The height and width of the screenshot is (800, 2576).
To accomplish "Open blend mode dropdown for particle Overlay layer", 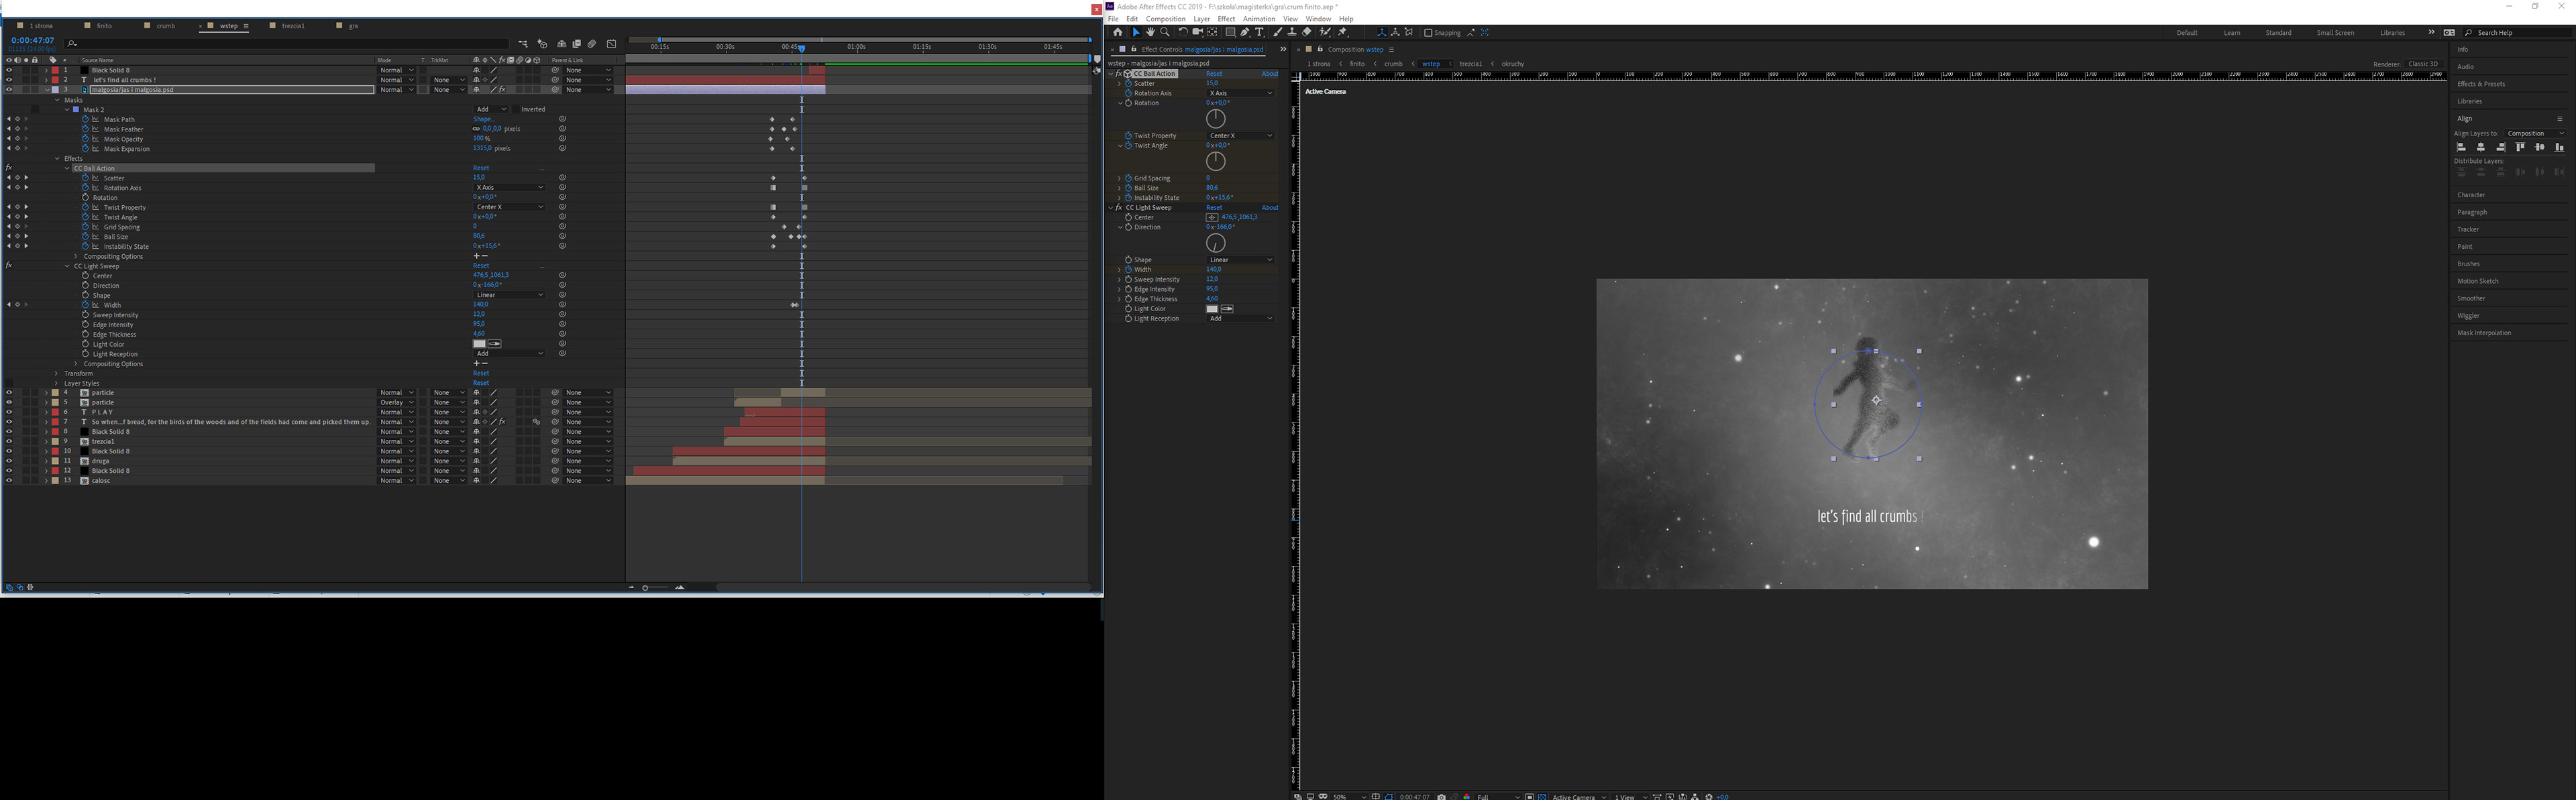I will (397, 402).
